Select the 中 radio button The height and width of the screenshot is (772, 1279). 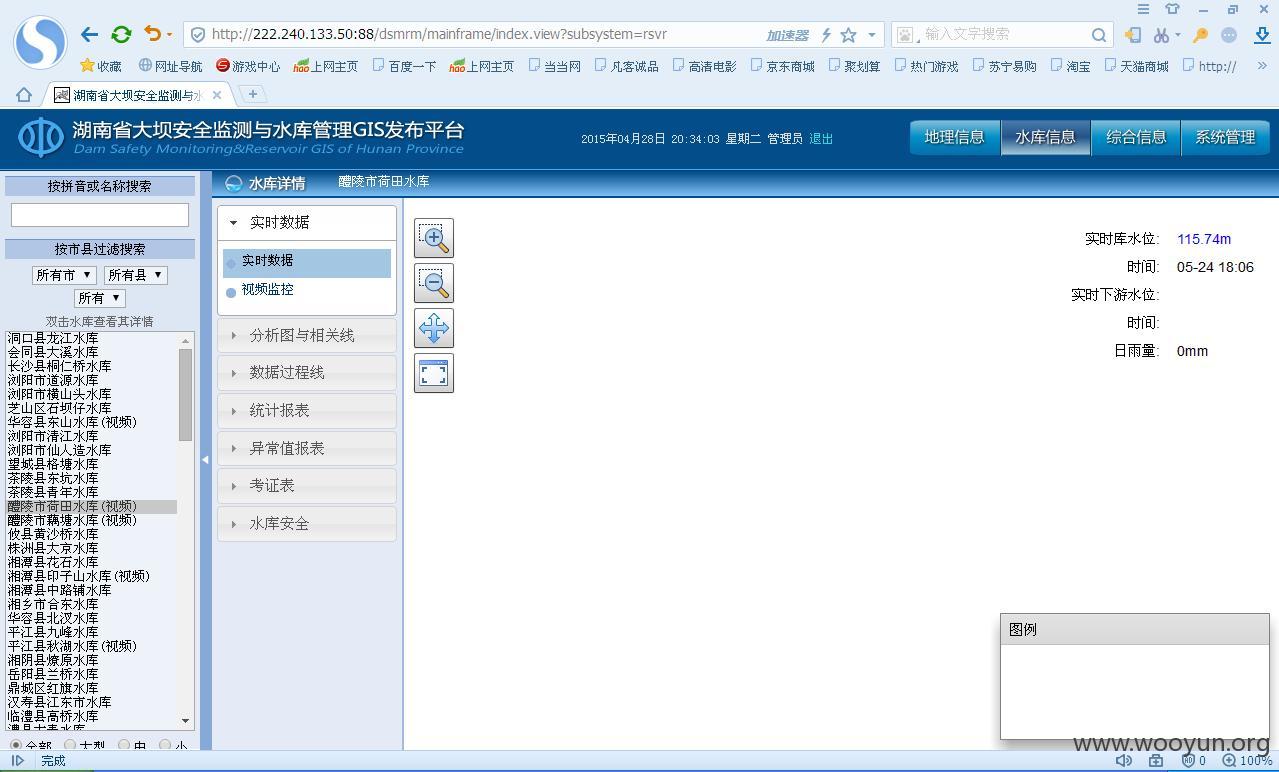124,745
